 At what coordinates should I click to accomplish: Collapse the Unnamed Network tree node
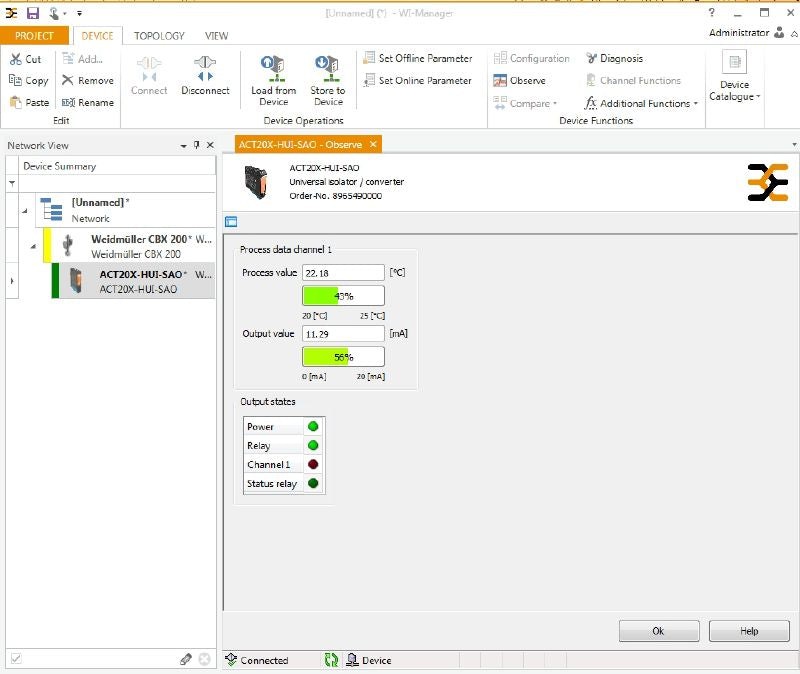click(x=24, y=210)
